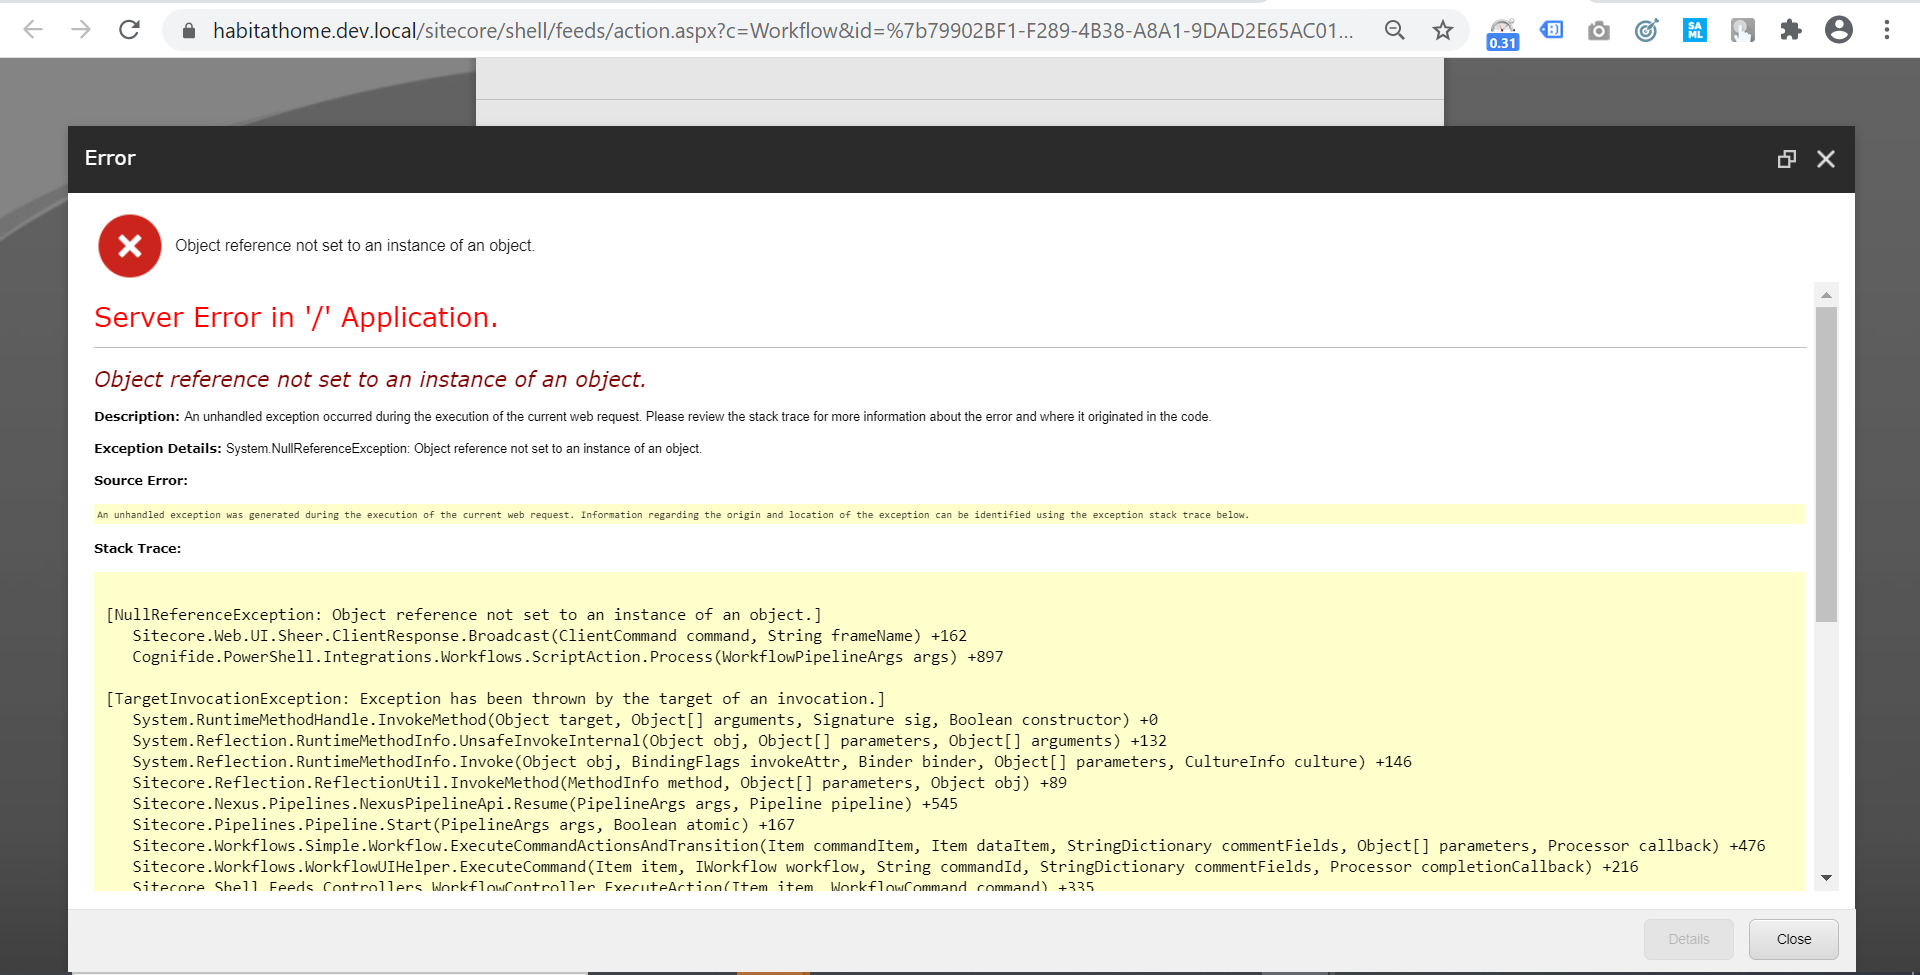
Task: Click the address bar URL field
Action: point(700,30)
